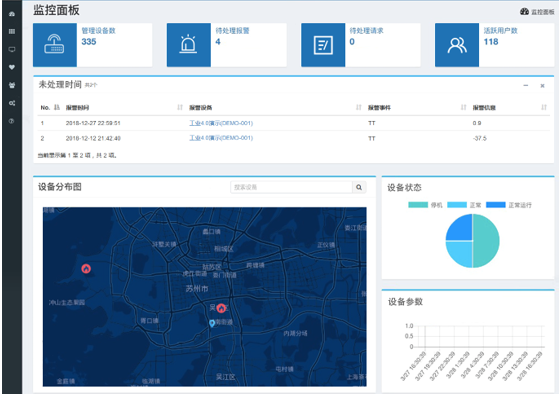
Task: Click the light blue quarter pie slice
Action: click(462, 252)
